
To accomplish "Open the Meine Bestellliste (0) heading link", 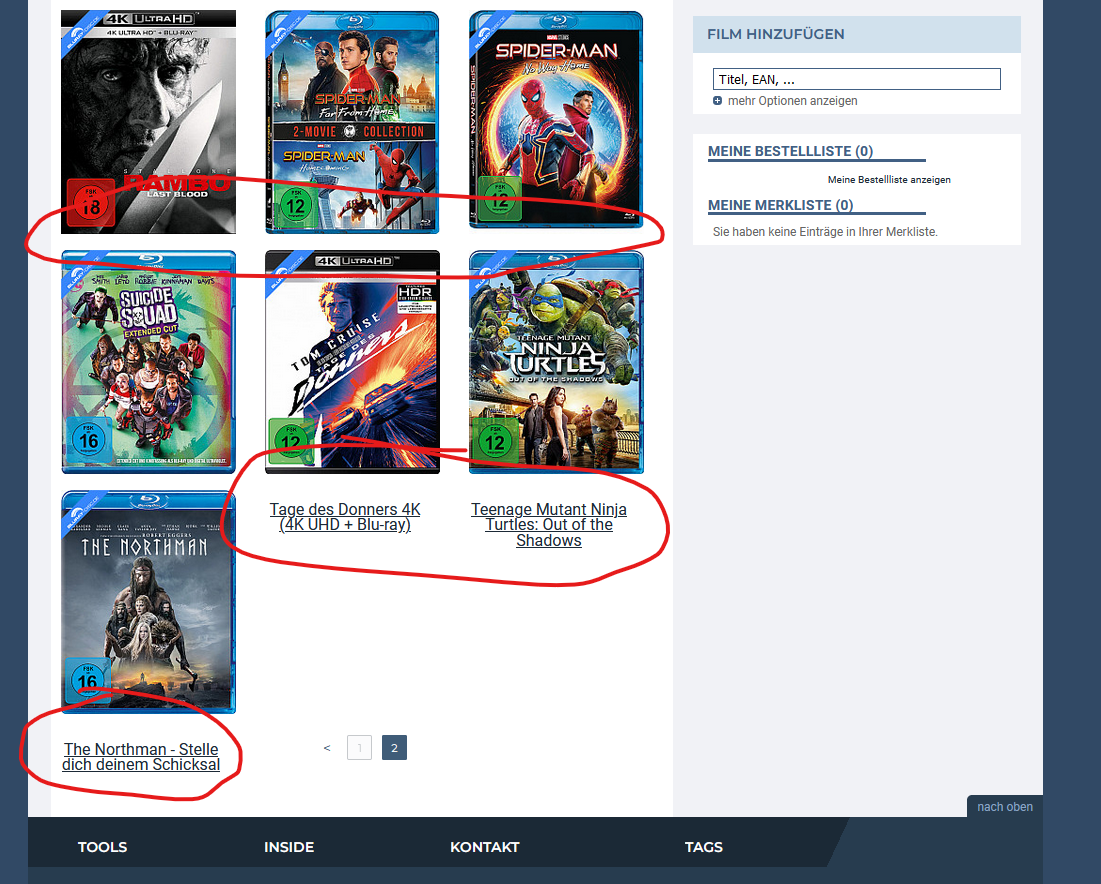I will 791,151.
